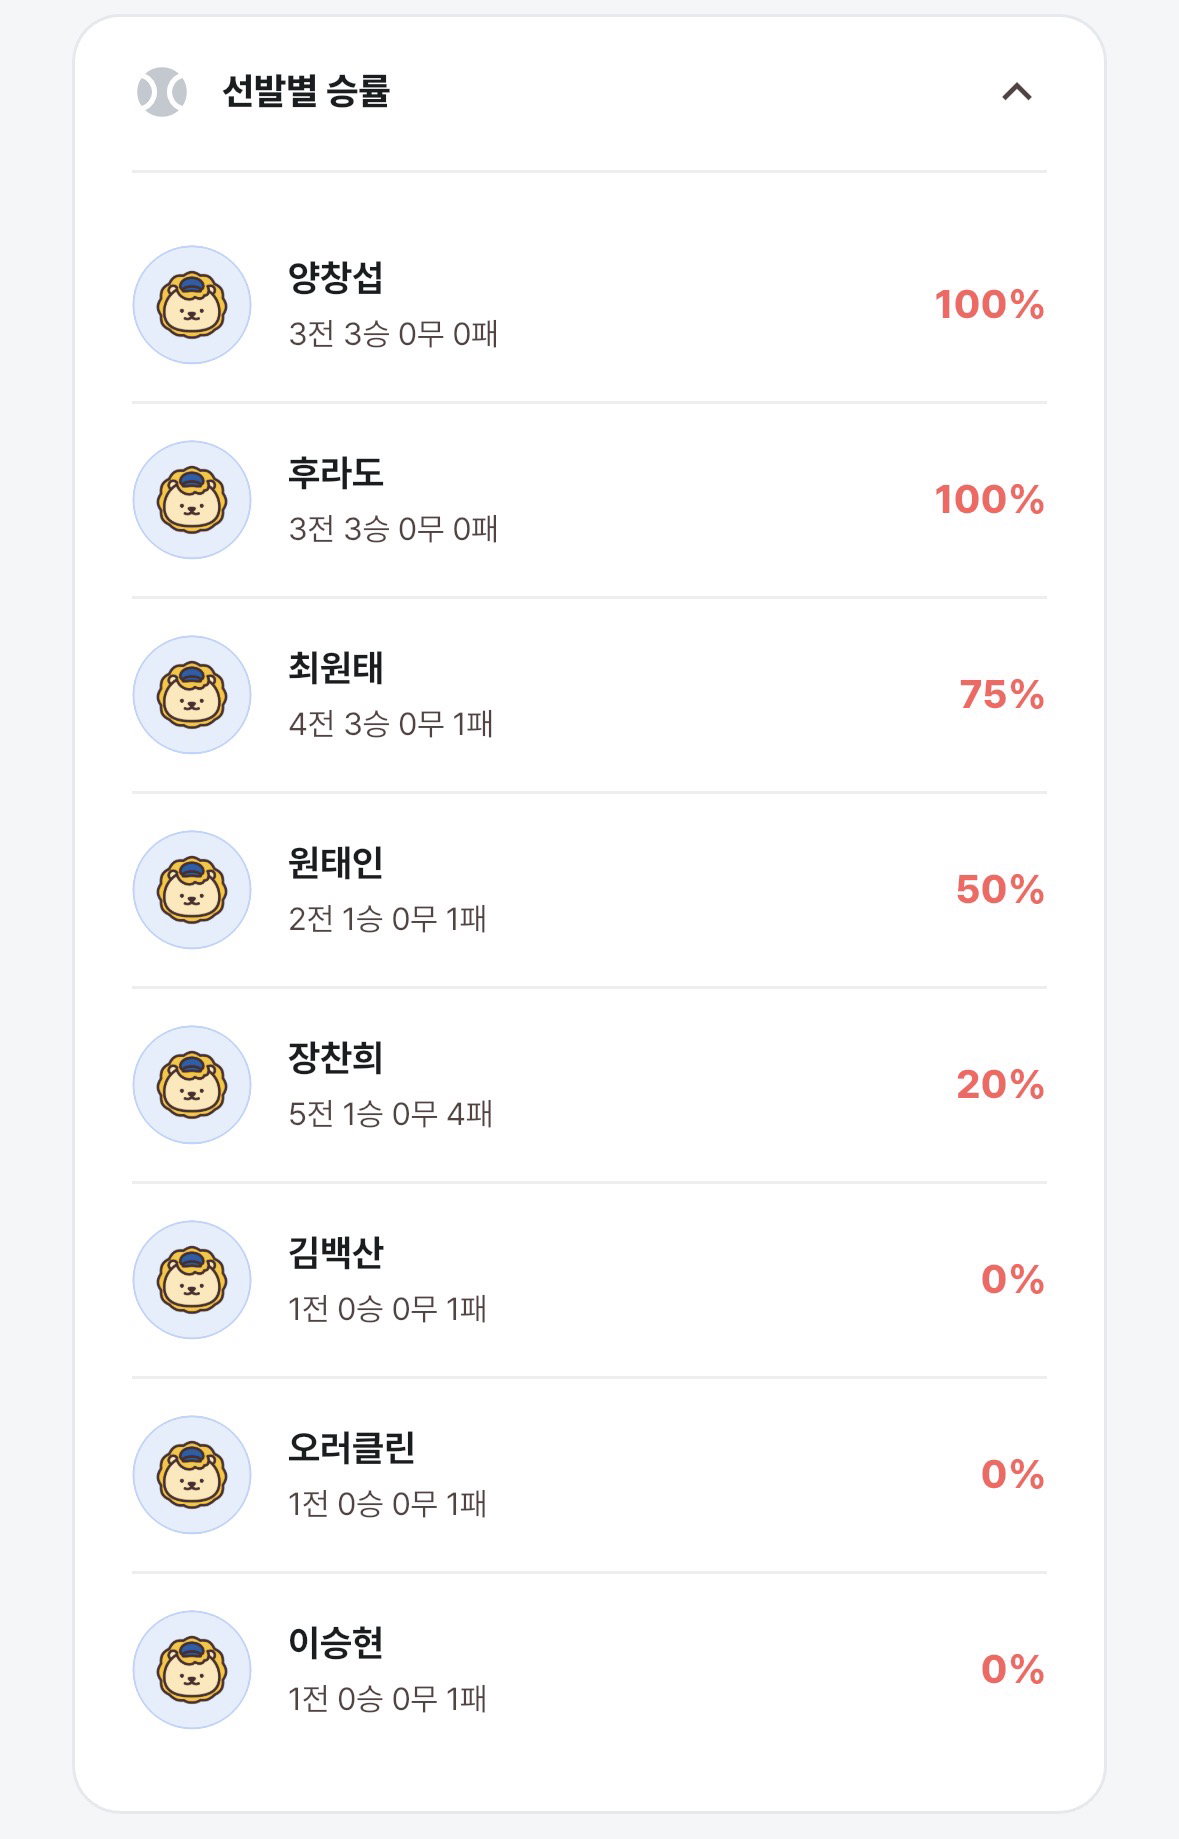Select 오러클린's lion avatar icon

point(192,1475)
